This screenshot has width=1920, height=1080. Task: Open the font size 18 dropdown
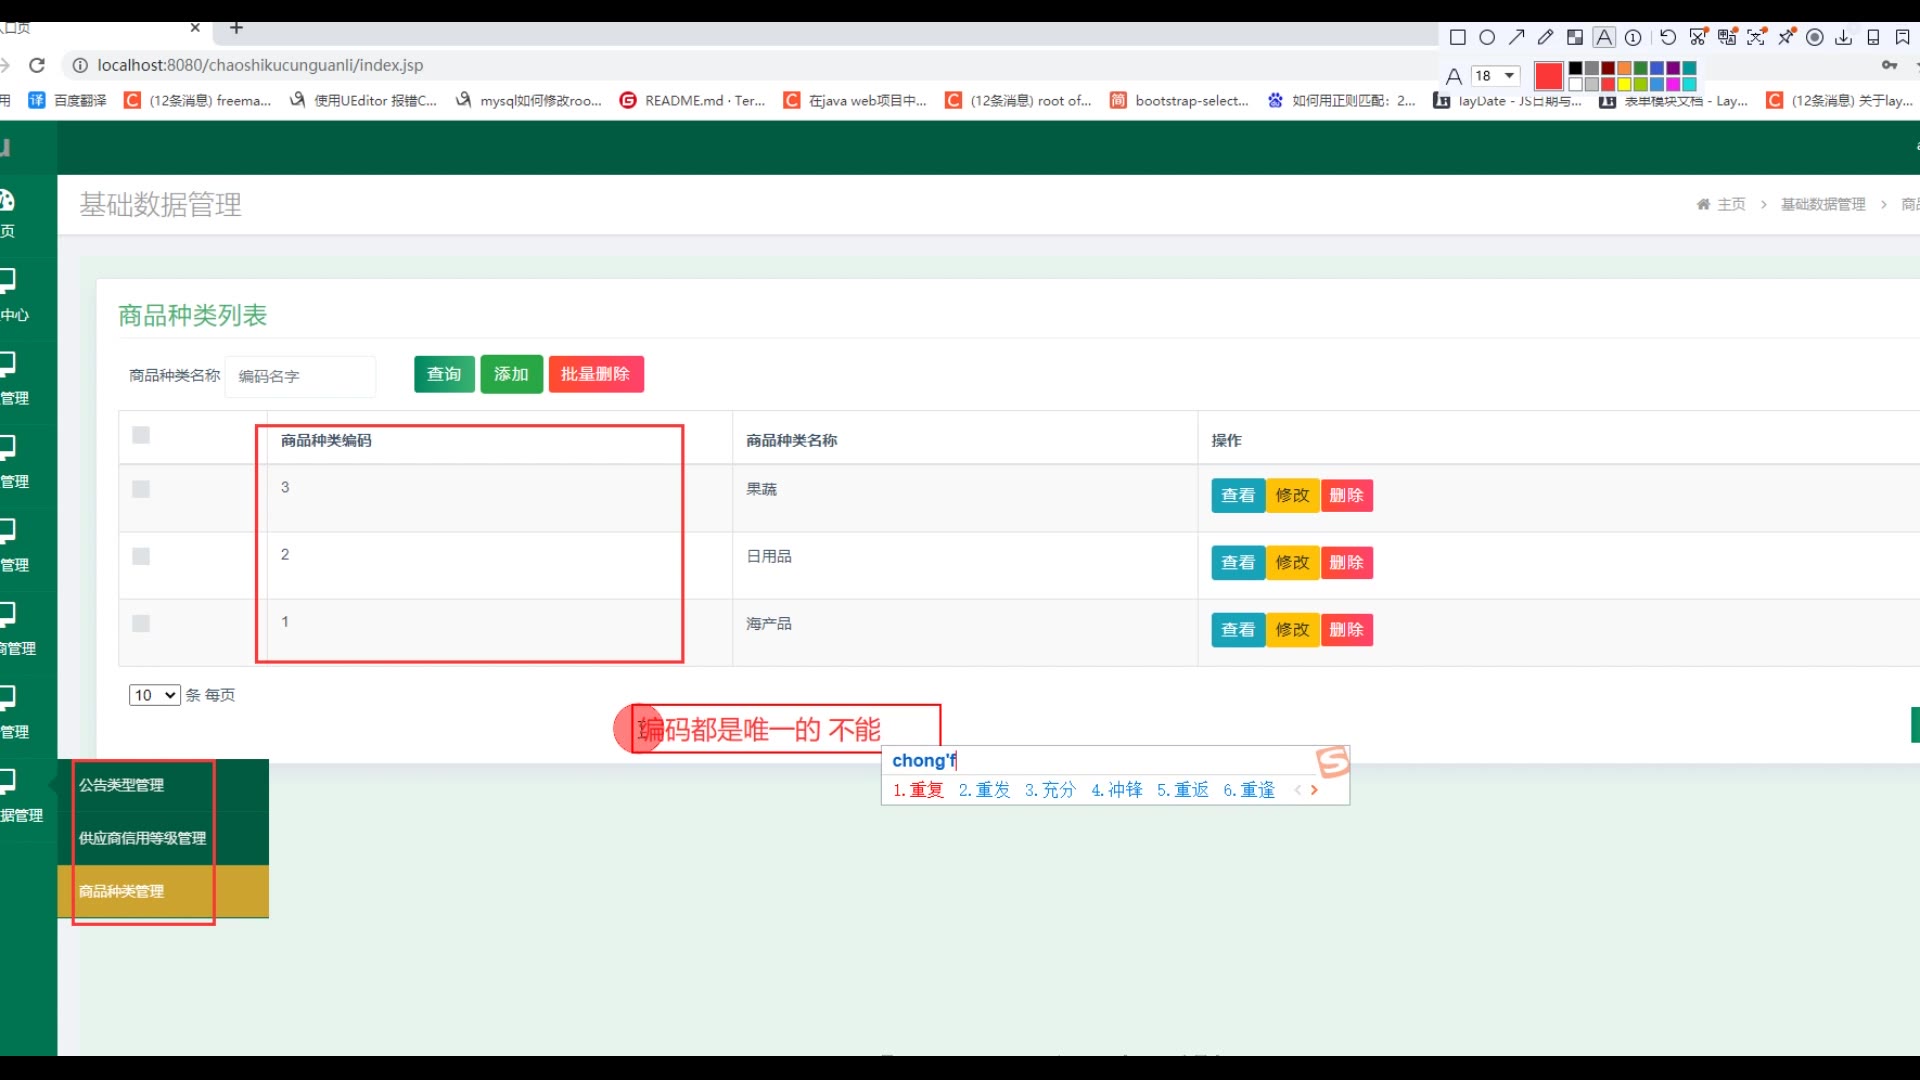(x=1496, y=76)
